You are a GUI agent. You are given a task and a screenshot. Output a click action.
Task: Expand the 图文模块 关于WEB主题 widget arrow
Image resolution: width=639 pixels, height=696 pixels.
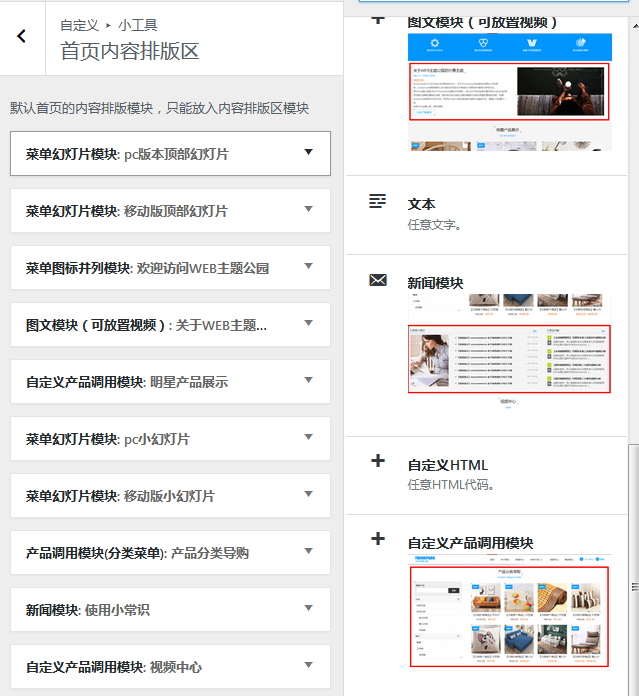(308, 323)
